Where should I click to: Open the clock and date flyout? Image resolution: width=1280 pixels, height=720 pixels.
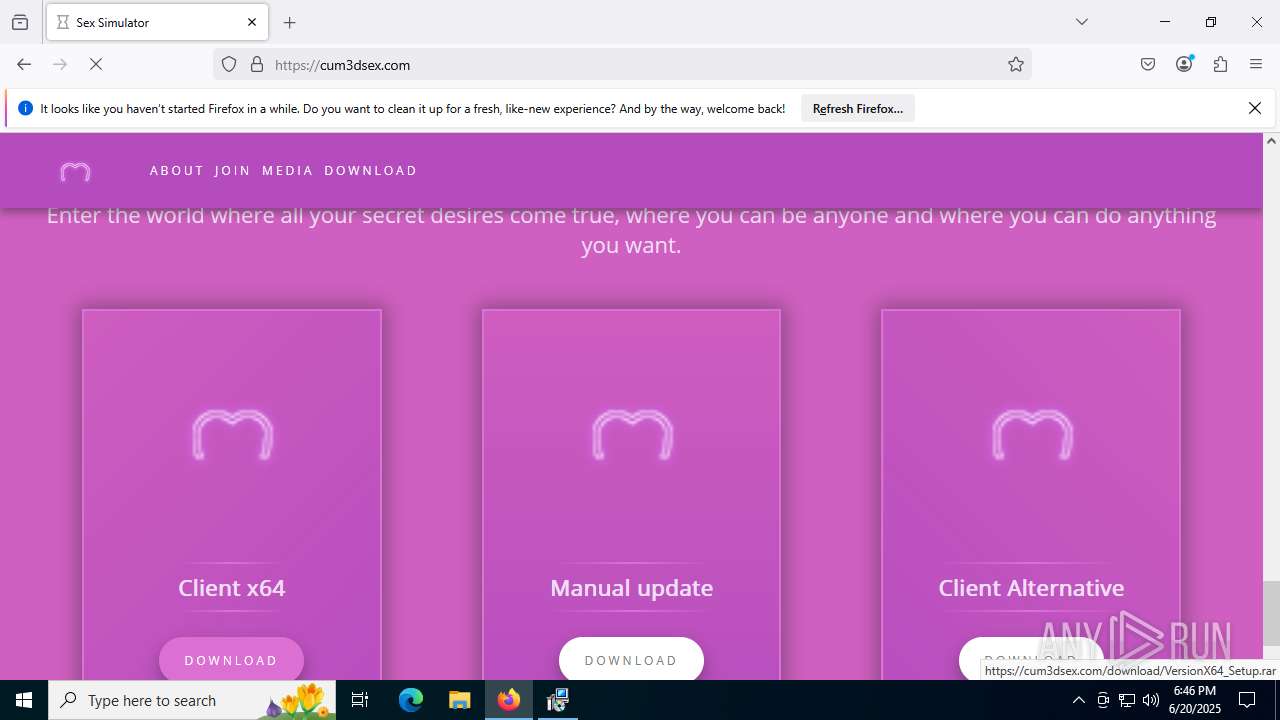[1195, 700]
